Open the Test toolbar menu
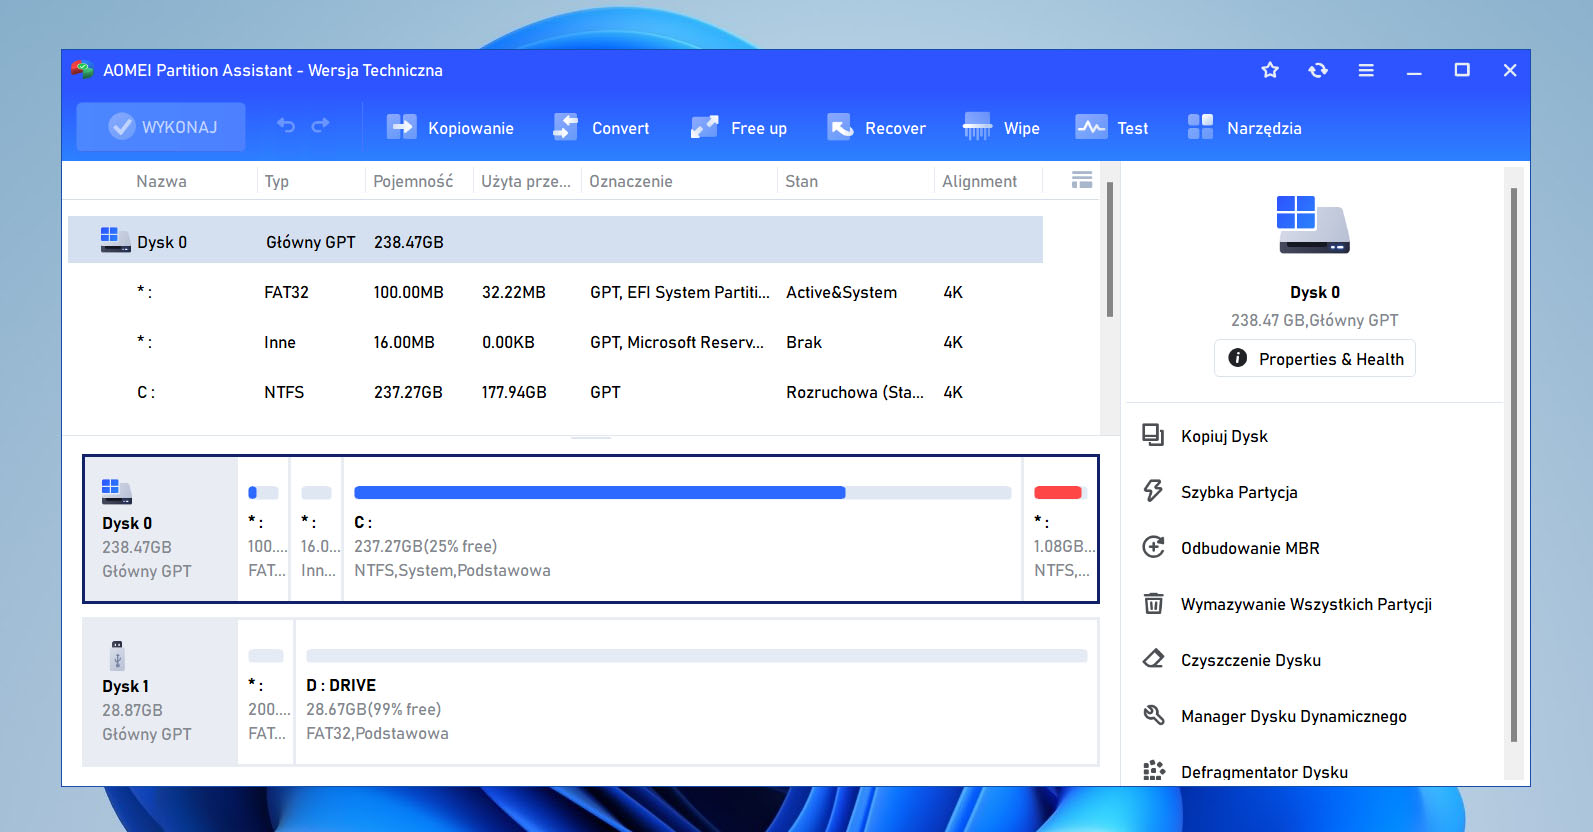 click(x=1112, y=128)
